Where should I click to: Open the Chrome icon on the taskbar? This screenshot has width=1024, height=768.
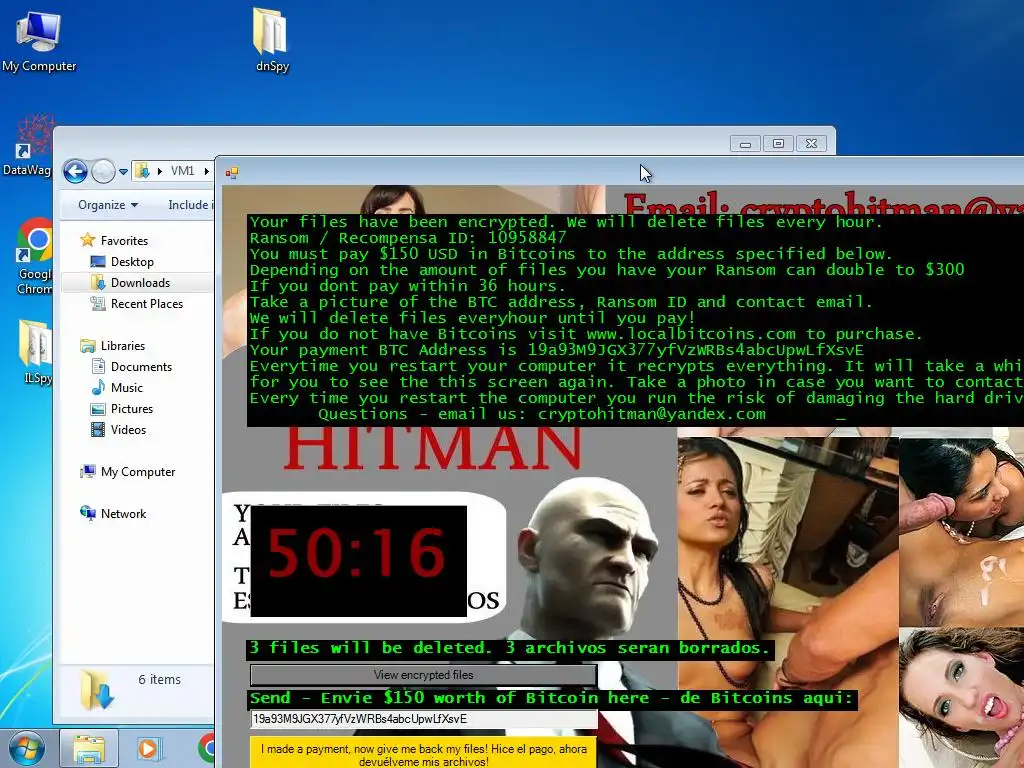206,749
